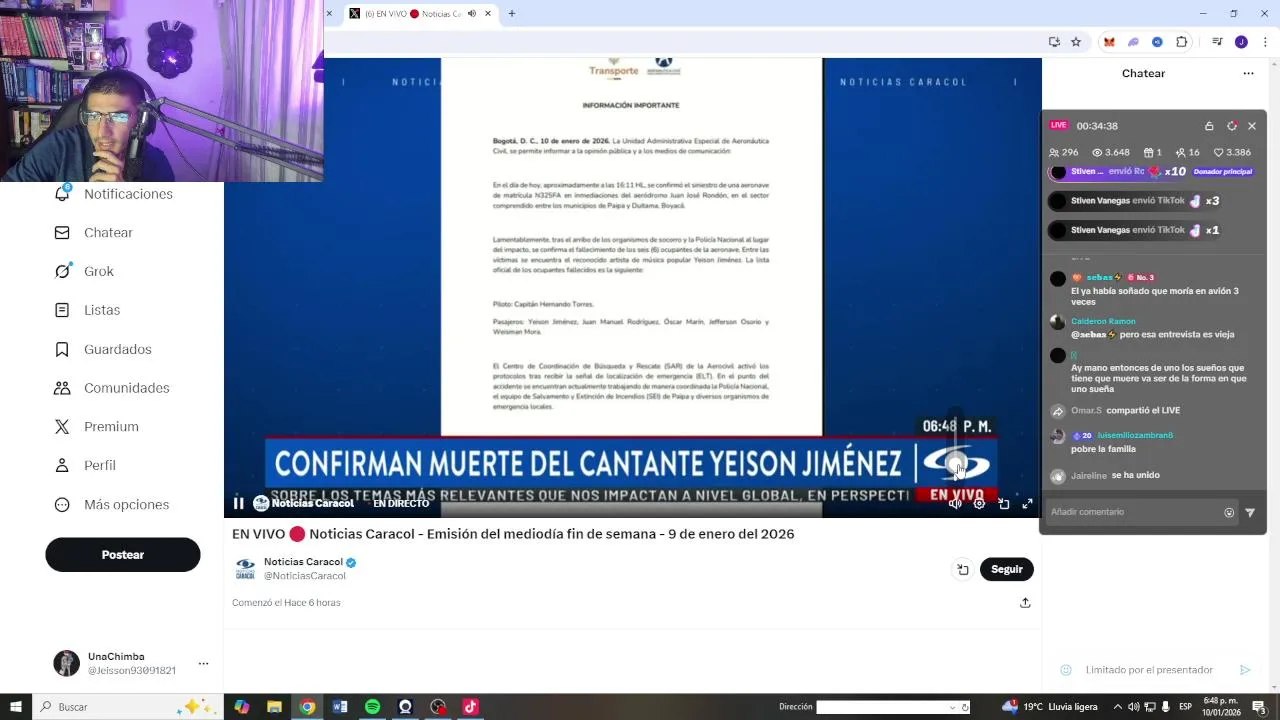Click the Donador principal badge

coord(1222,171)
